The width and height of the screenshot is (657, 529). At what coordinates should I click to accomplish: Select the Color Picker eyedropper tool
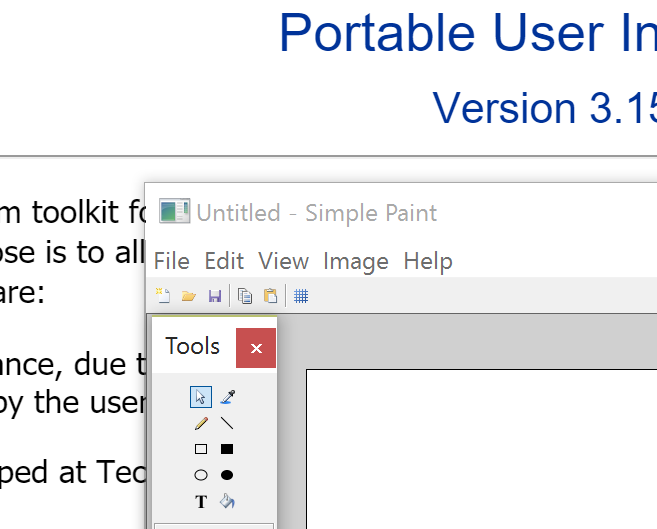tap(227, 397)
